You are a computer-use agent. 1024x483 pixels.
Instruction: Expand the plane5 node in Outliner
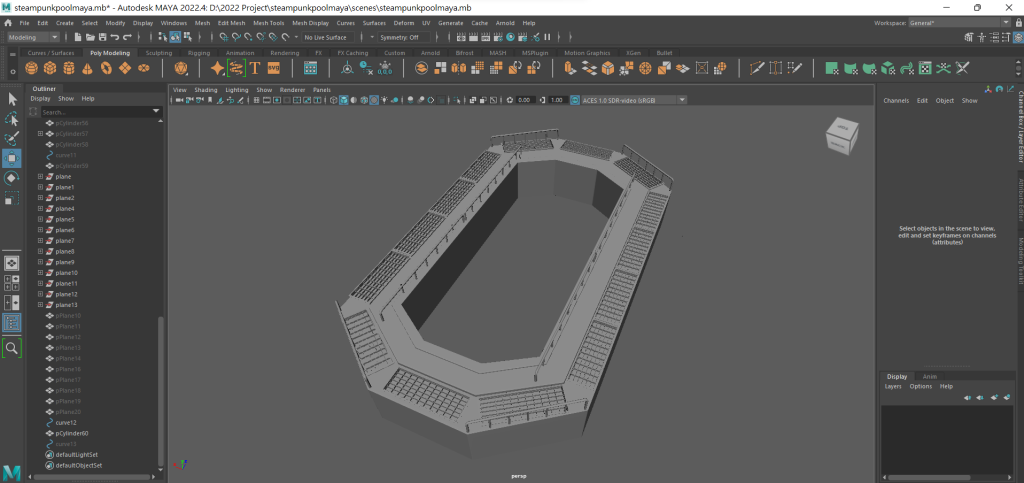pyautogui.click(x=40, y=219)
